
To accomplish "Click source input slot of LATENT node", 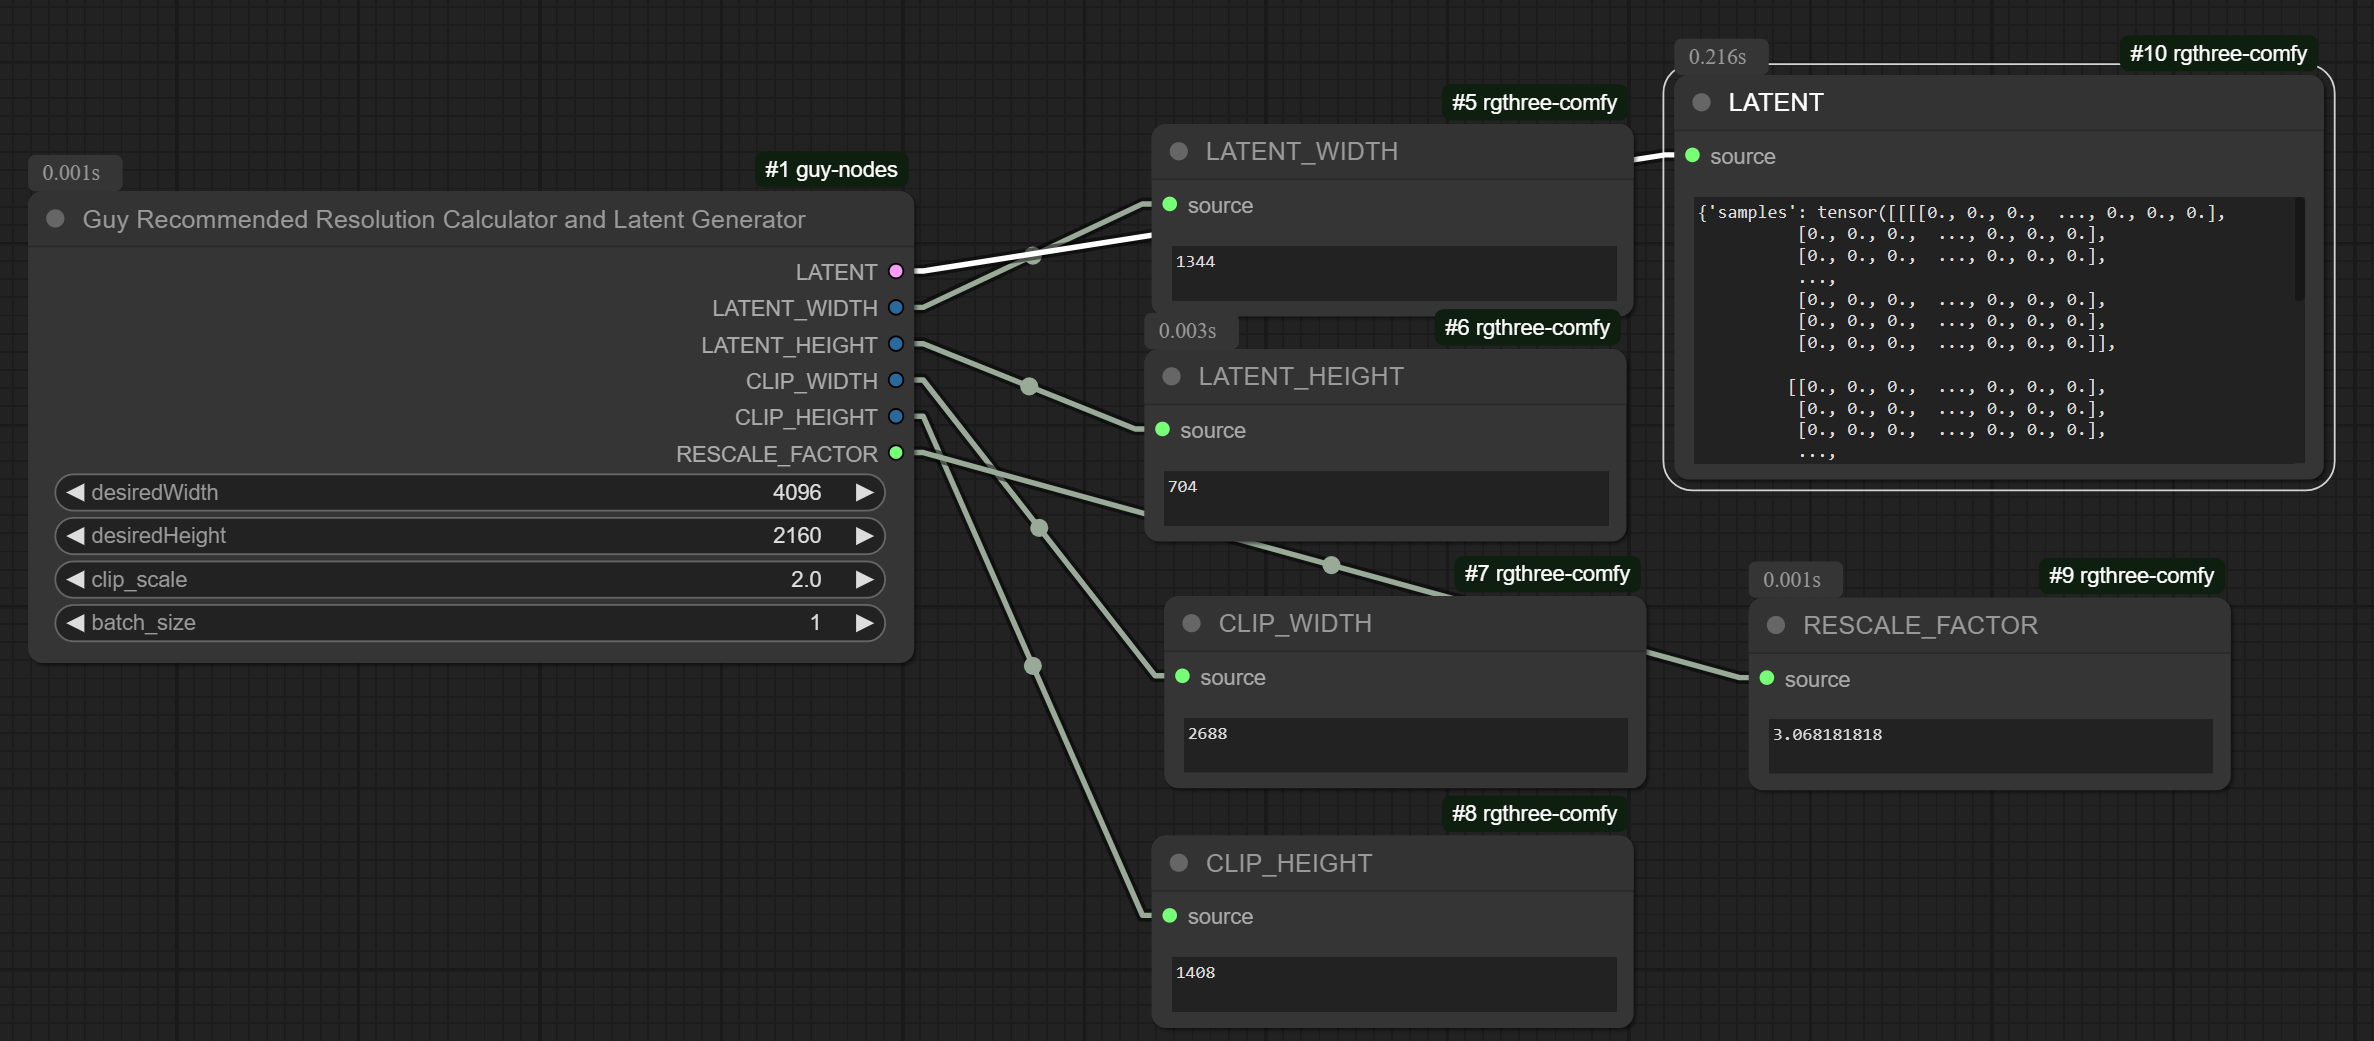I will click(1693, 156).
